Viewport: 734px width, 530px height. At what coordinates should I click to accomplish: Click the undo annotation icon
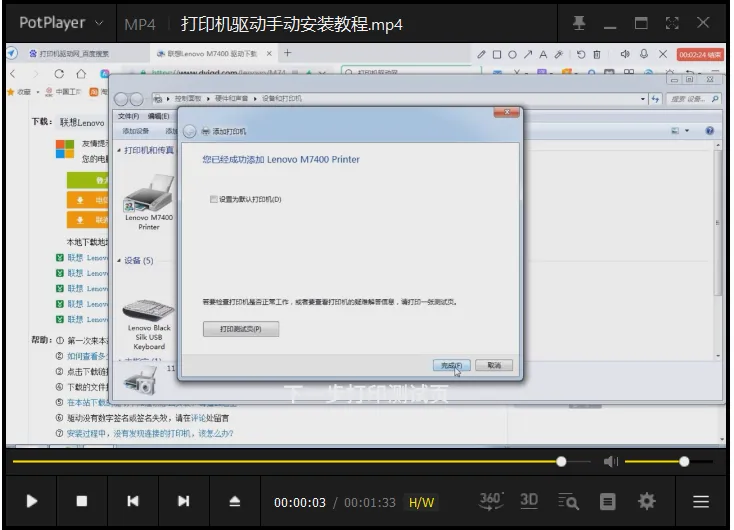coord(581,54)
